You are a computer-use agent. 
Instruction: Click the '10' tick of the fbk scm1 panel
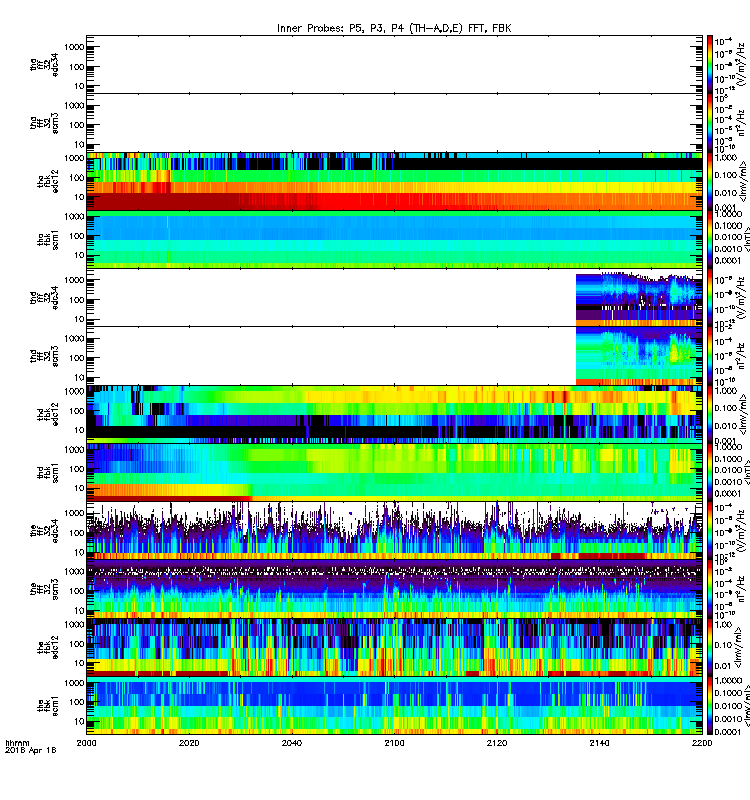pyautogui.click(x=79, y=721)
